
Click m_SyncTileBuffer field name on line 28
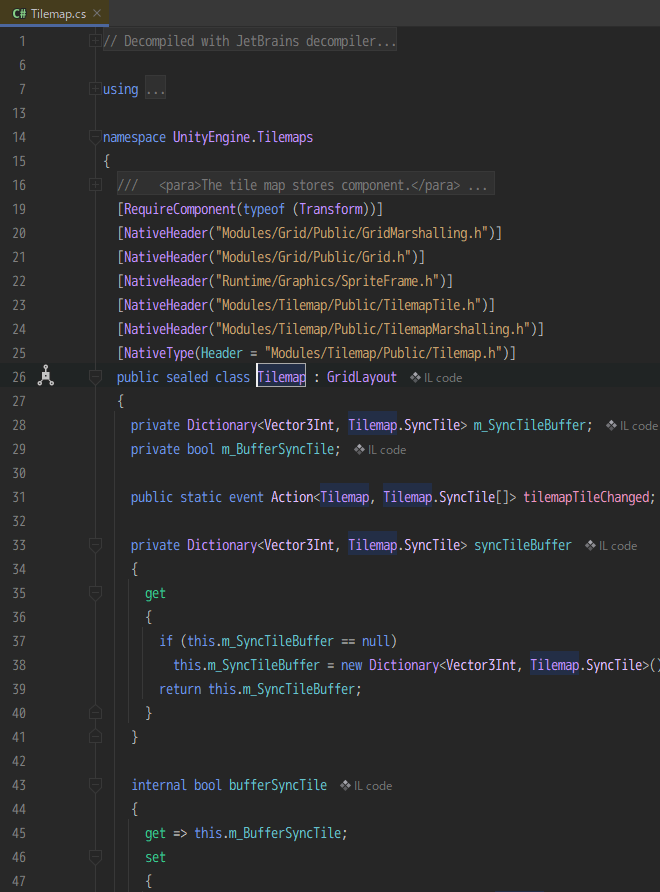(x=530, y=425)
